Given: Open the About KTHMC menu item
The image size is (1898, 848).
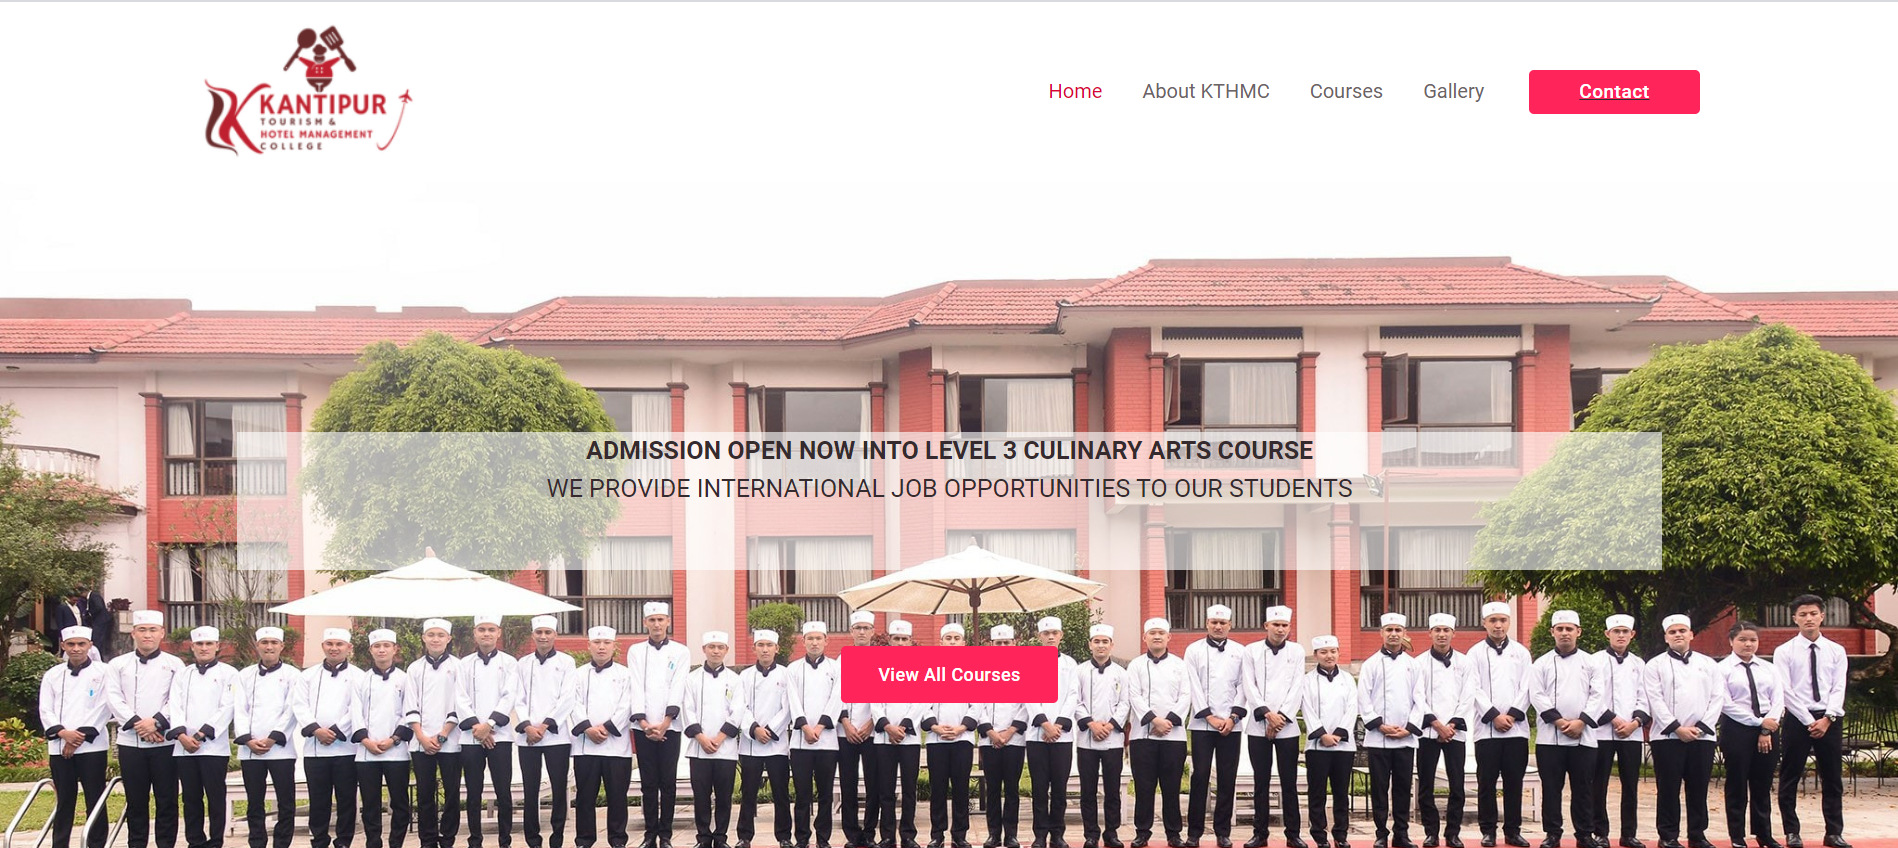Looking at the screenshot, I should pyautogui.click(x=1206, y=91).
